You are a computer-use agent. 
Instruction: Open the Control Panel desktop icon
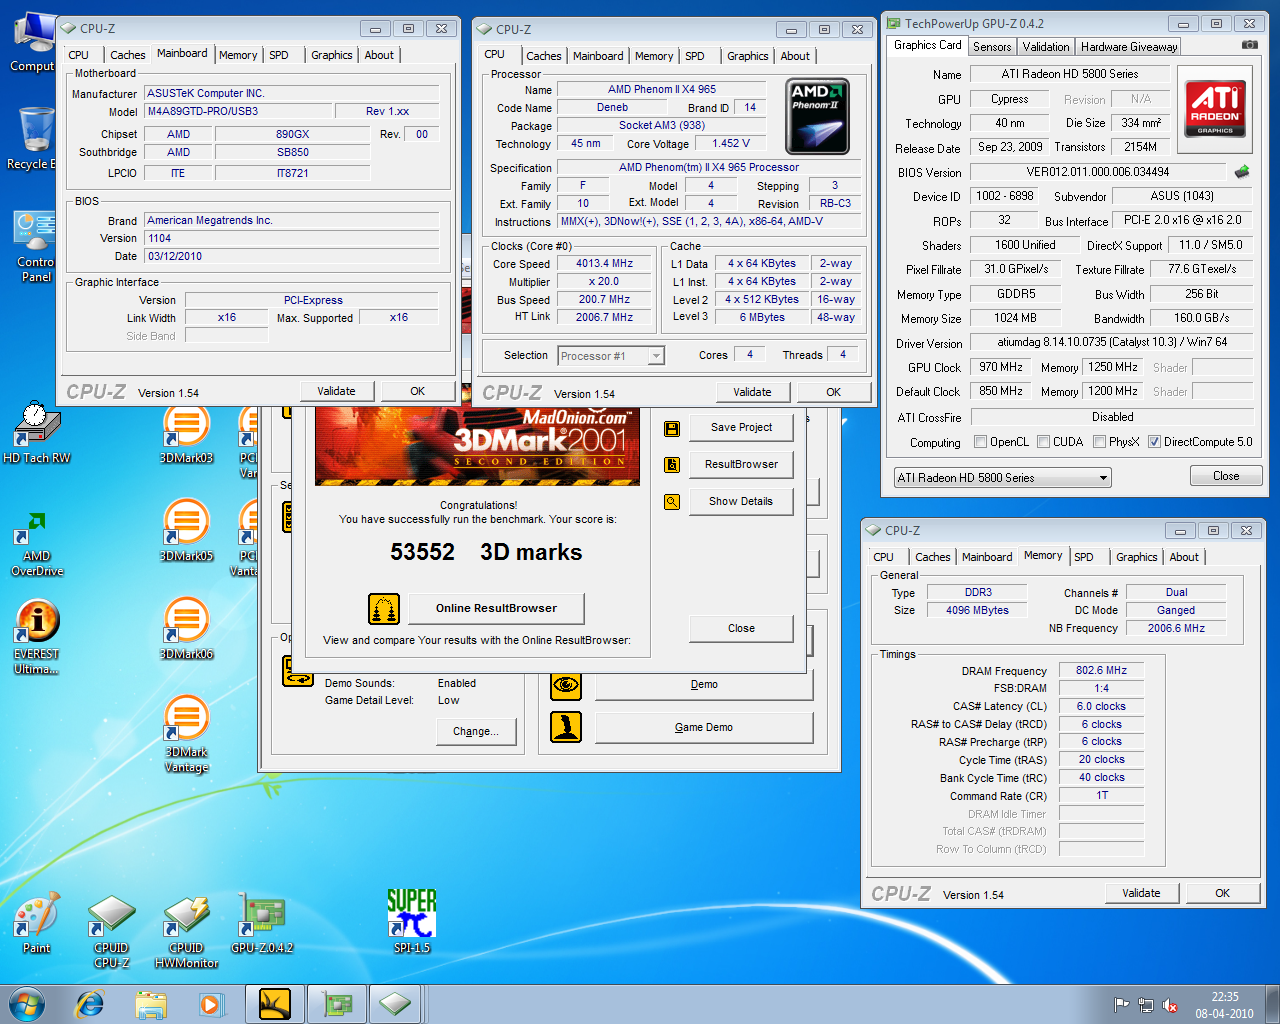tap(34, 247)
